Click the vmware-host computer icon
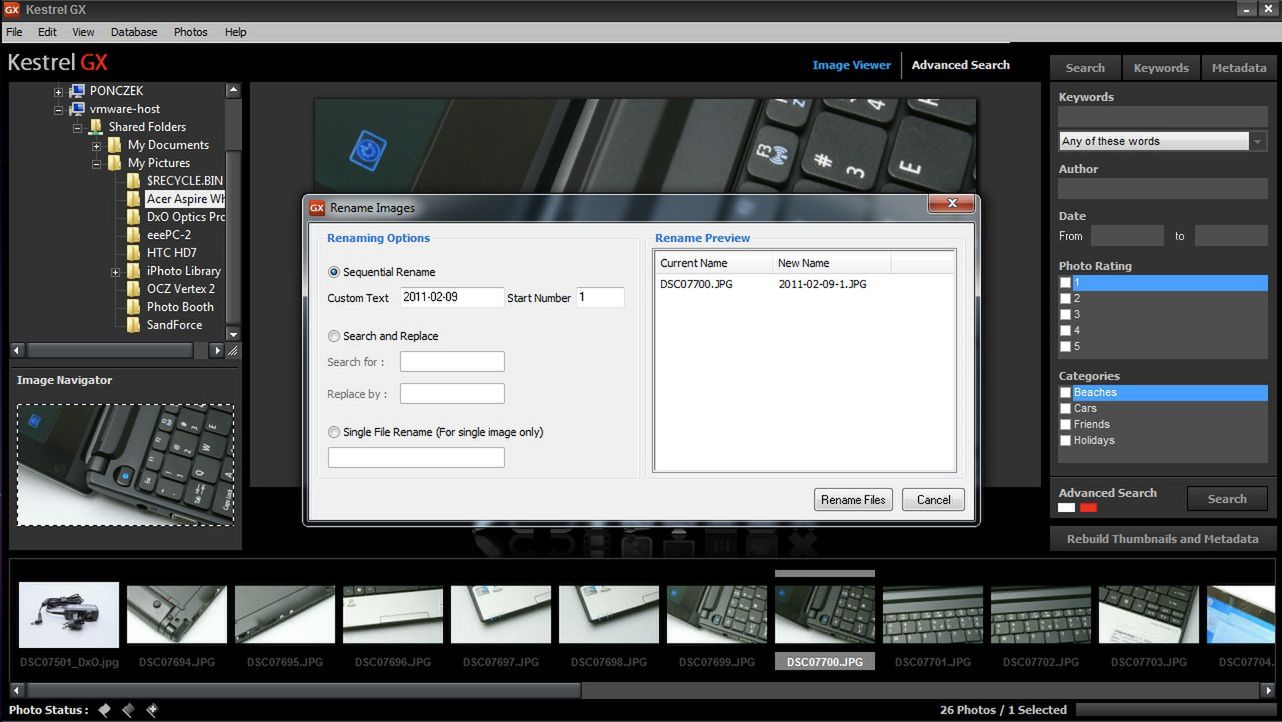This screenshot has width=1282, height=722. [78, 109]
